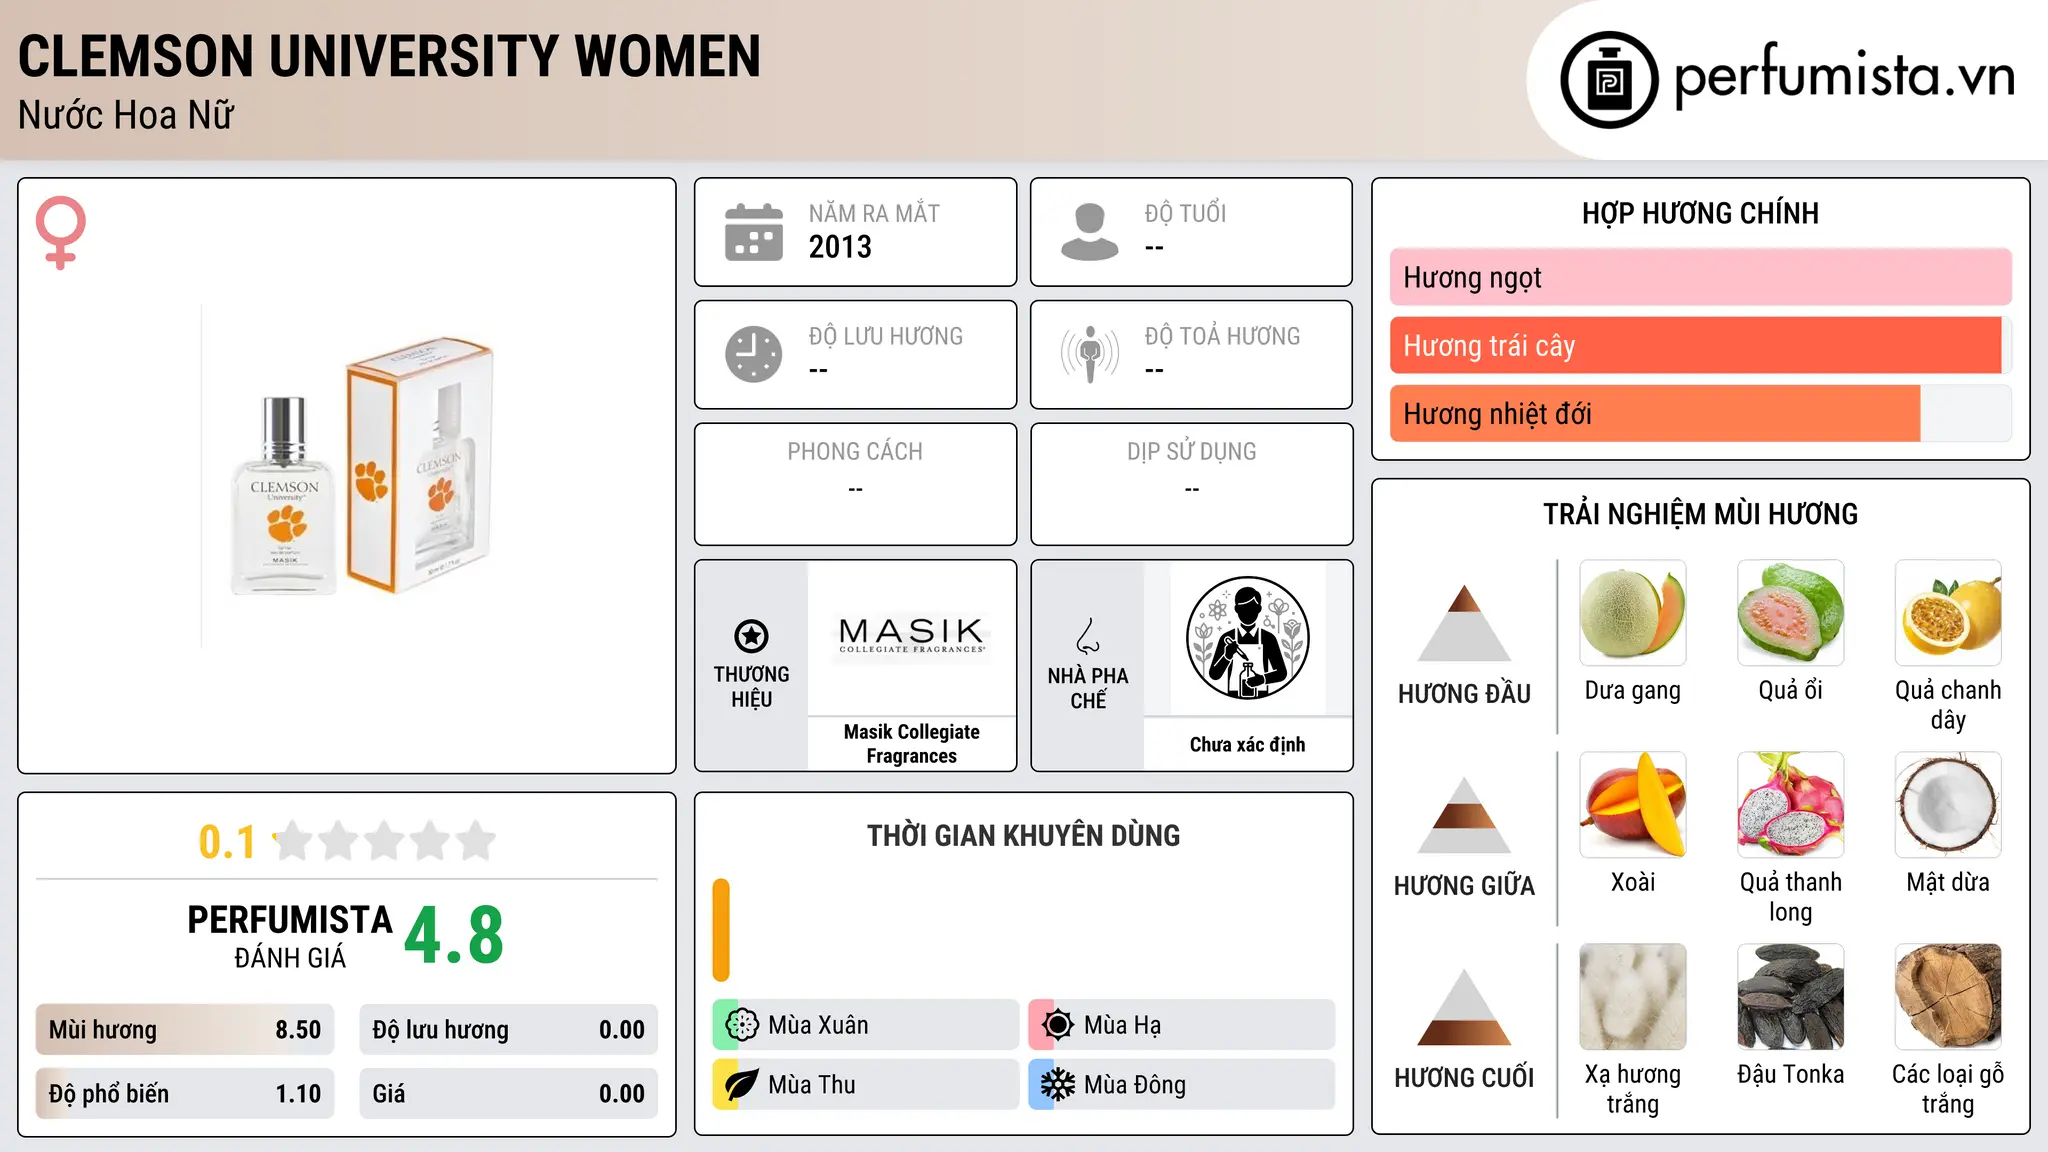Open the Dưa gang melon note image

coord(1633,613)
